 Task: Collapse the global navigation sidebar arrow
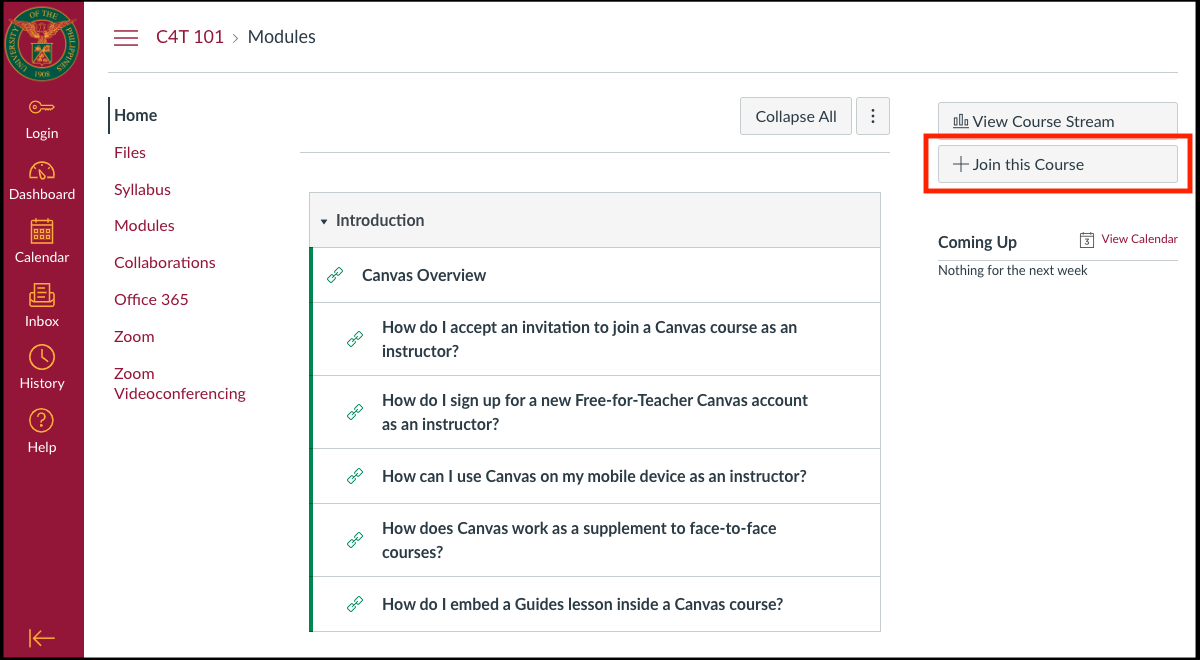pos(42,638)
